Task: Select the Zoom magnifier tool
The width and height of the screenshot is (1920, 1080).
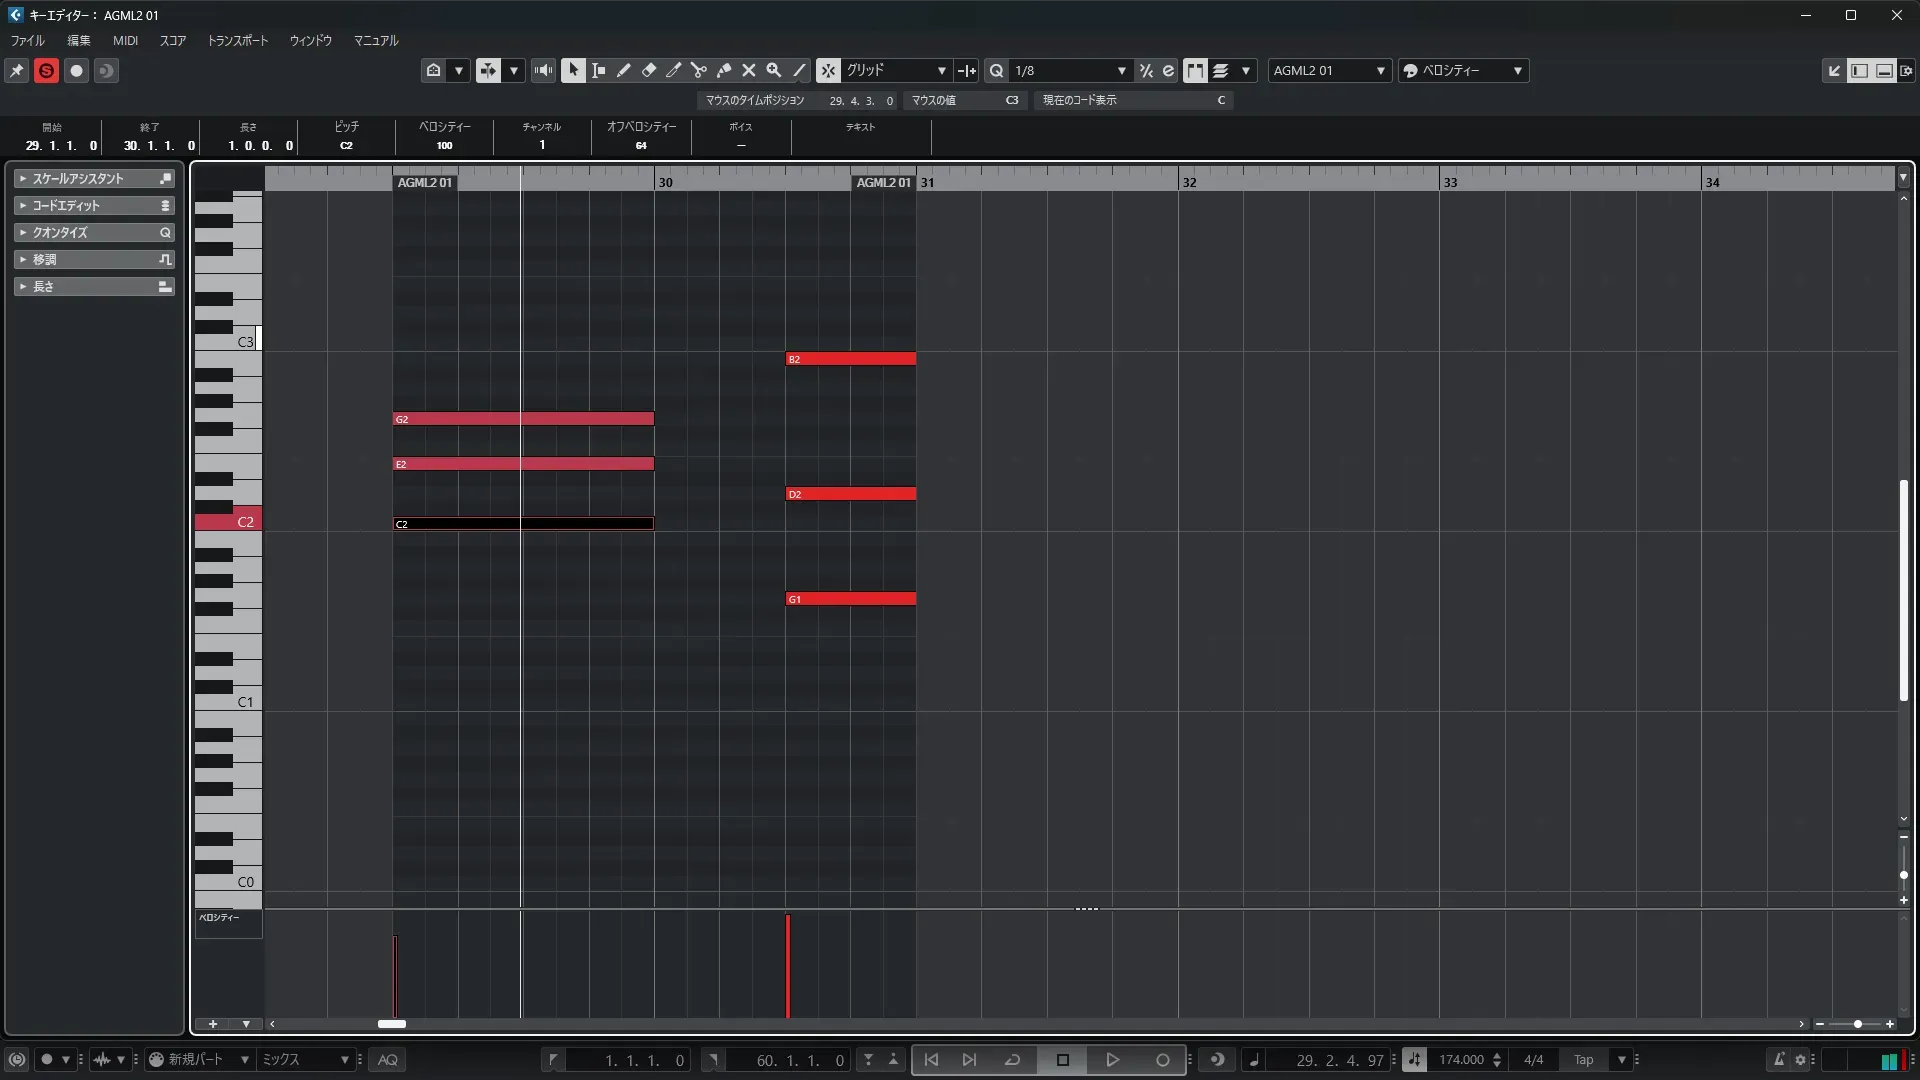Action: [x=773, y=70]
